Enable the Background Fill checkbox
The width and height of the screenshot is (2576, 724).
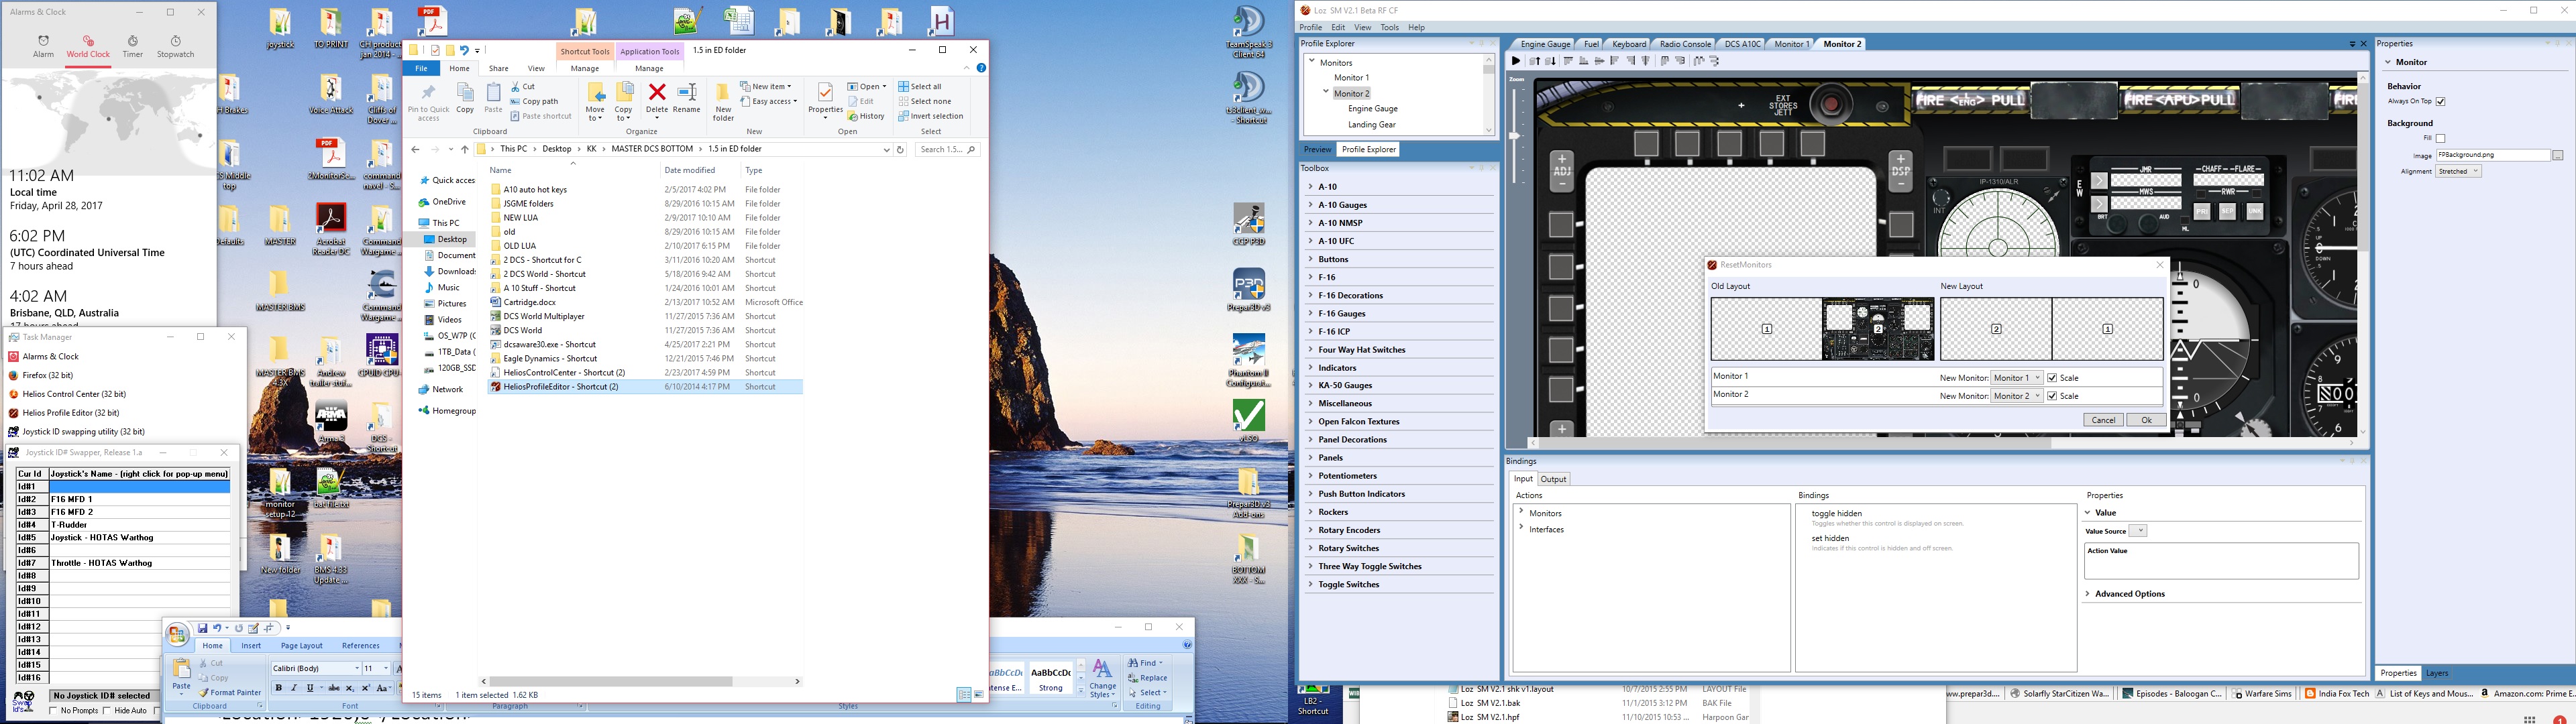(2440, 138)
